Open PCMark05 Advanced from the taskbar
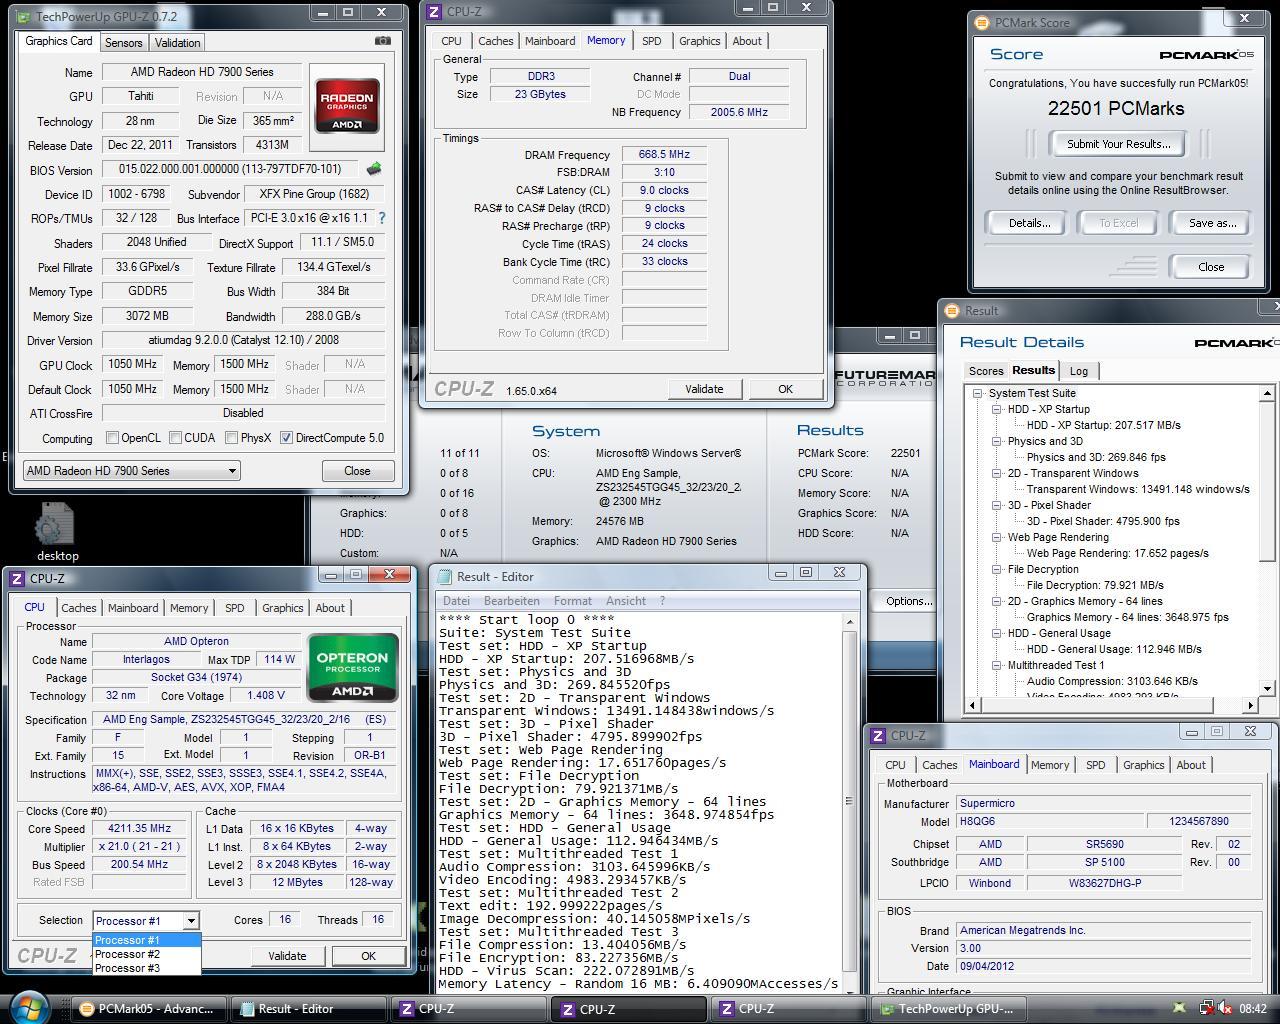Image resolution: width=1280 pixels, height=1024 pixels. (x=148, y=1008)
